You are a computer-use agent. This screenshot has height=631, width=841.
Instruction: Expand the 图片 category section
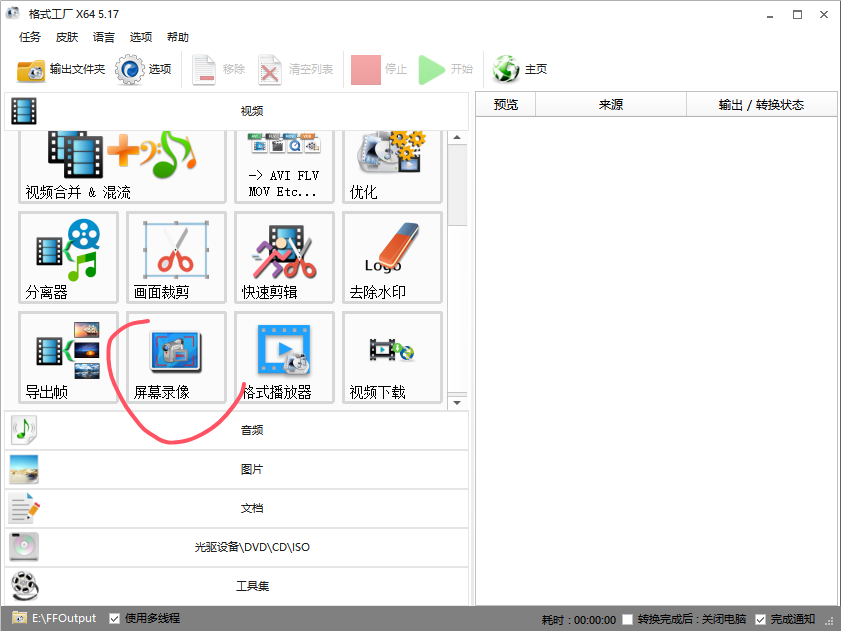[x=237, y=469]
